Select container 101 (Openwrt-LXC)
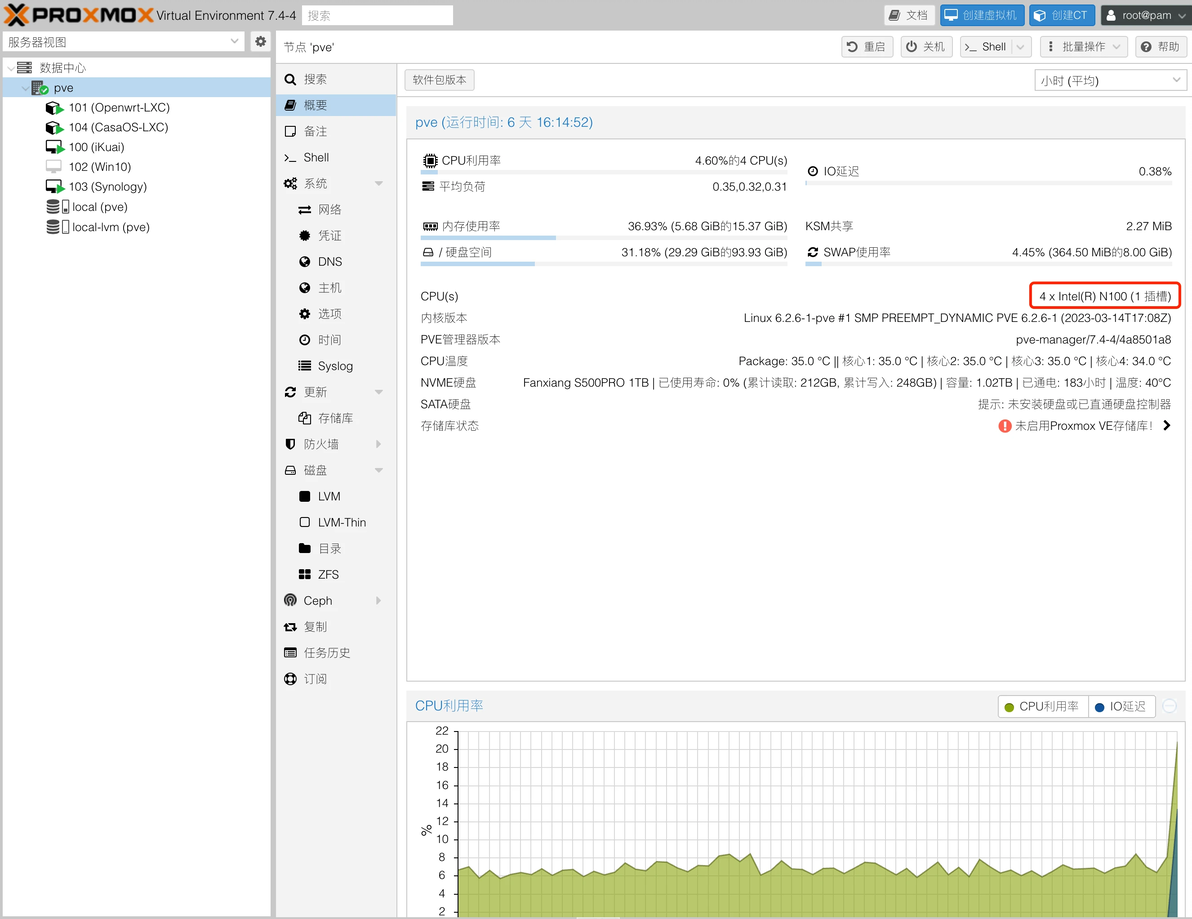The height and width of the screenshot is (919, 1192). 119,107
